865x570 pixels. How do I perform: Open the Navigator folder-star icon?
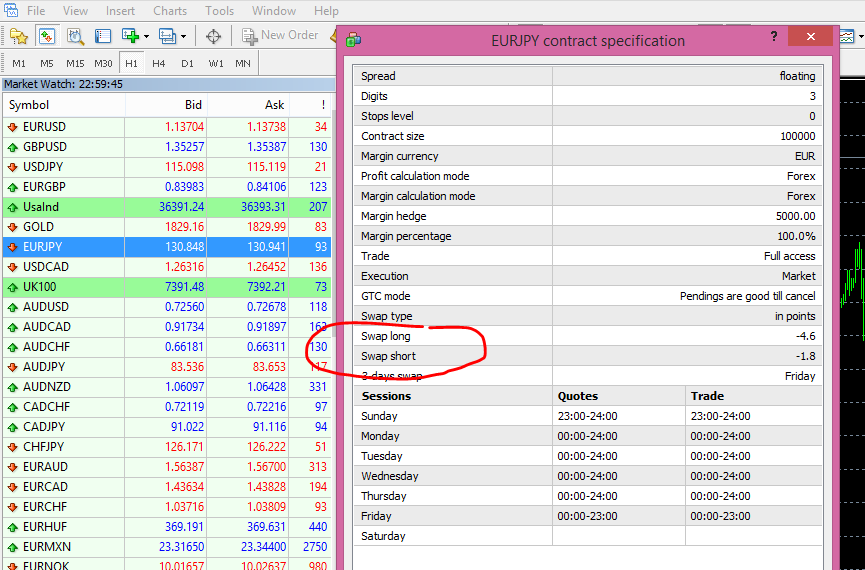coord(18,36)
